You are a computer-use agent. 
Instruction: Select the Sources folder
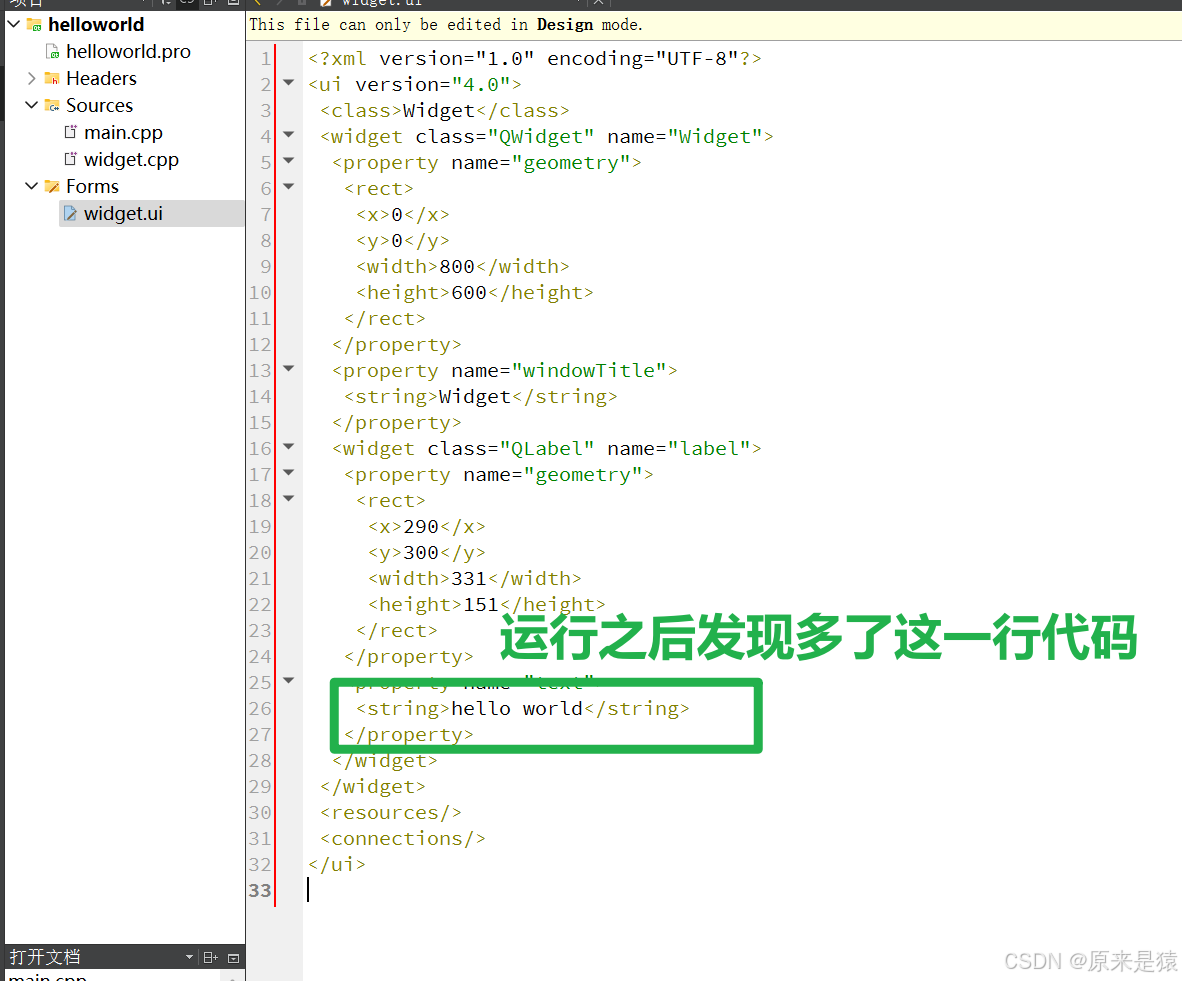point(99,105)
